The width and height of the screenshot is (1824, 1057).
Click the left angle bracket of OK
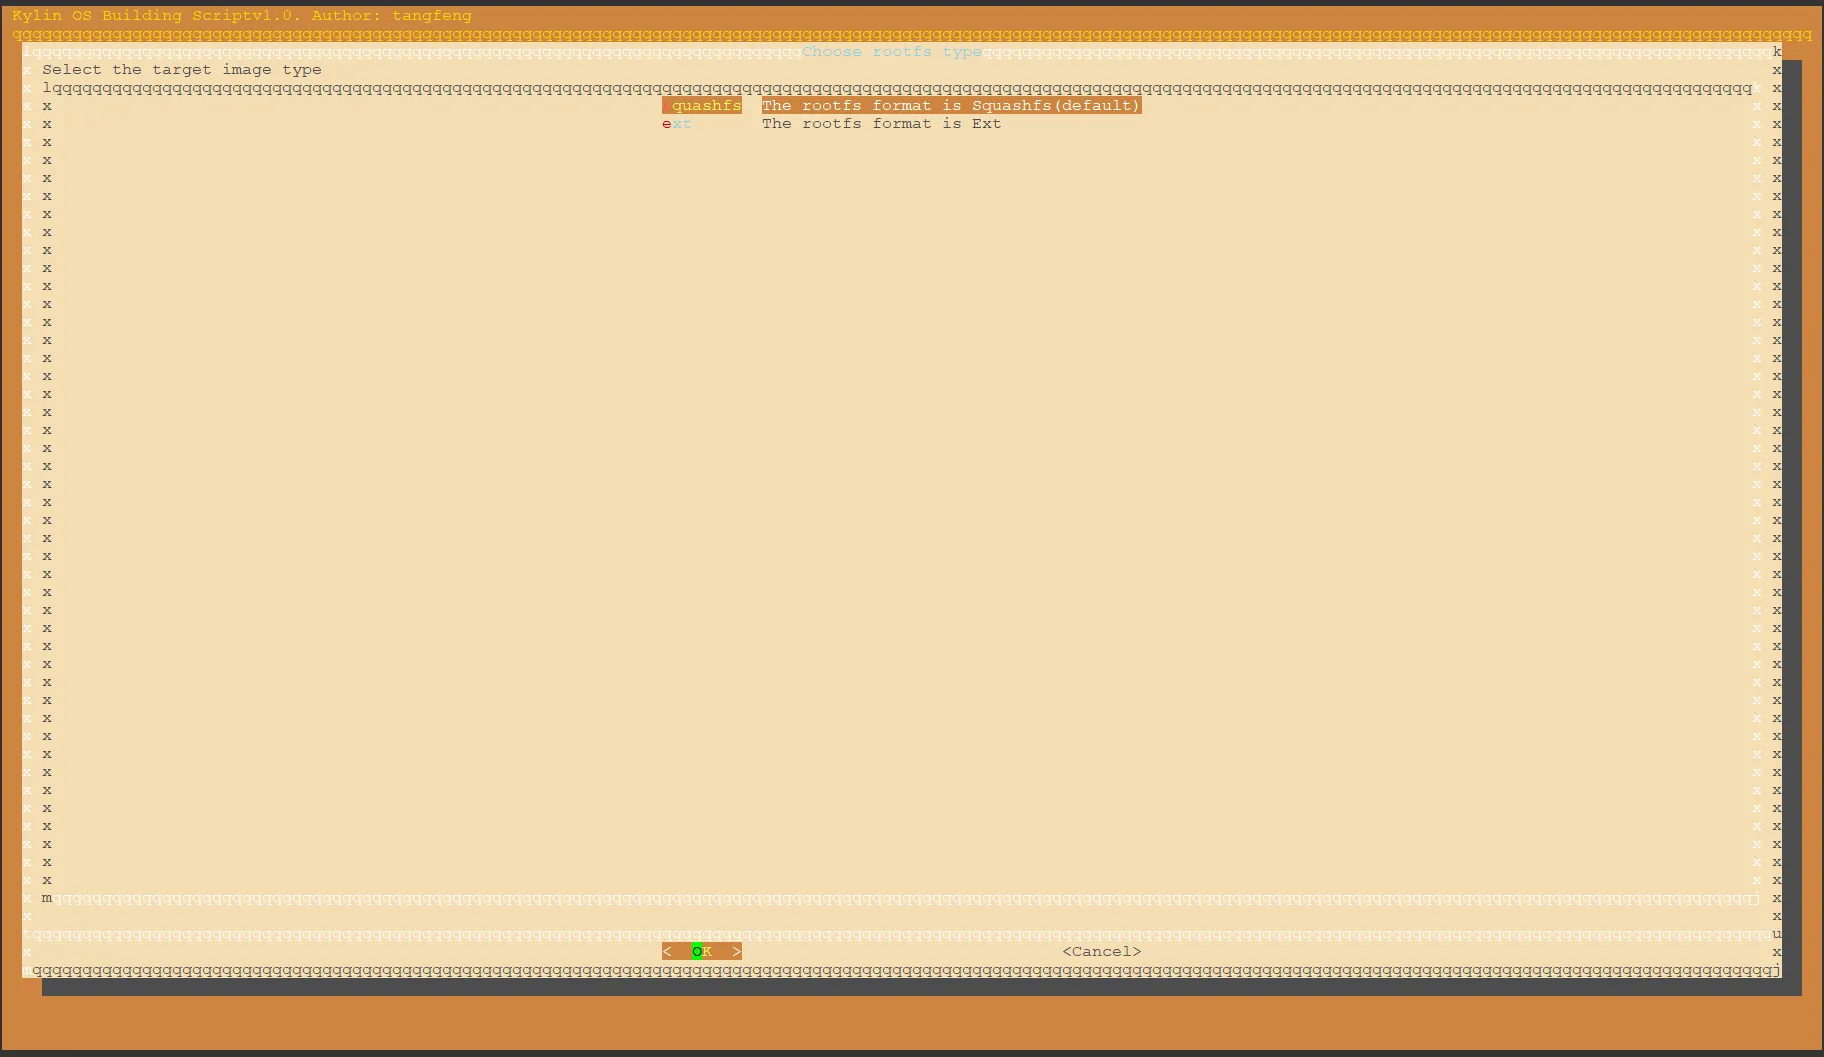click(667, 952)
